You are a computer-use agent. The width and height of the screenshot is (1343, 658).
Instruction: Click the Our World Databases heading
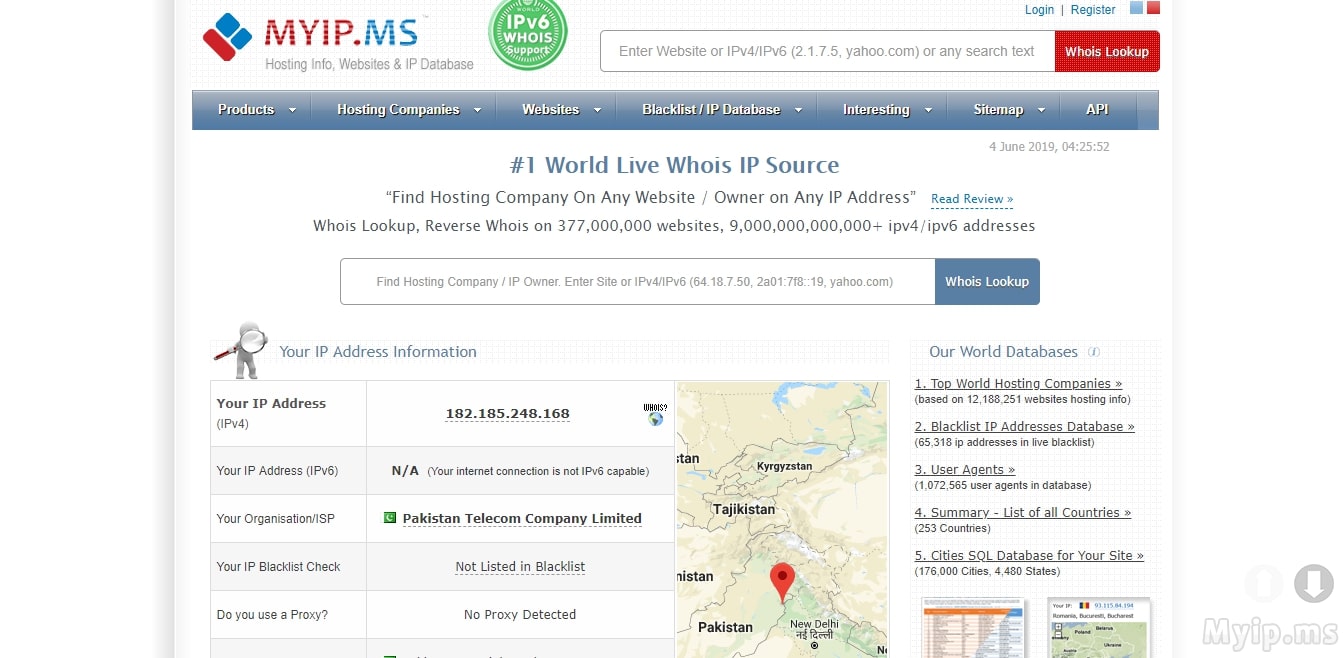coord(1003,352)
